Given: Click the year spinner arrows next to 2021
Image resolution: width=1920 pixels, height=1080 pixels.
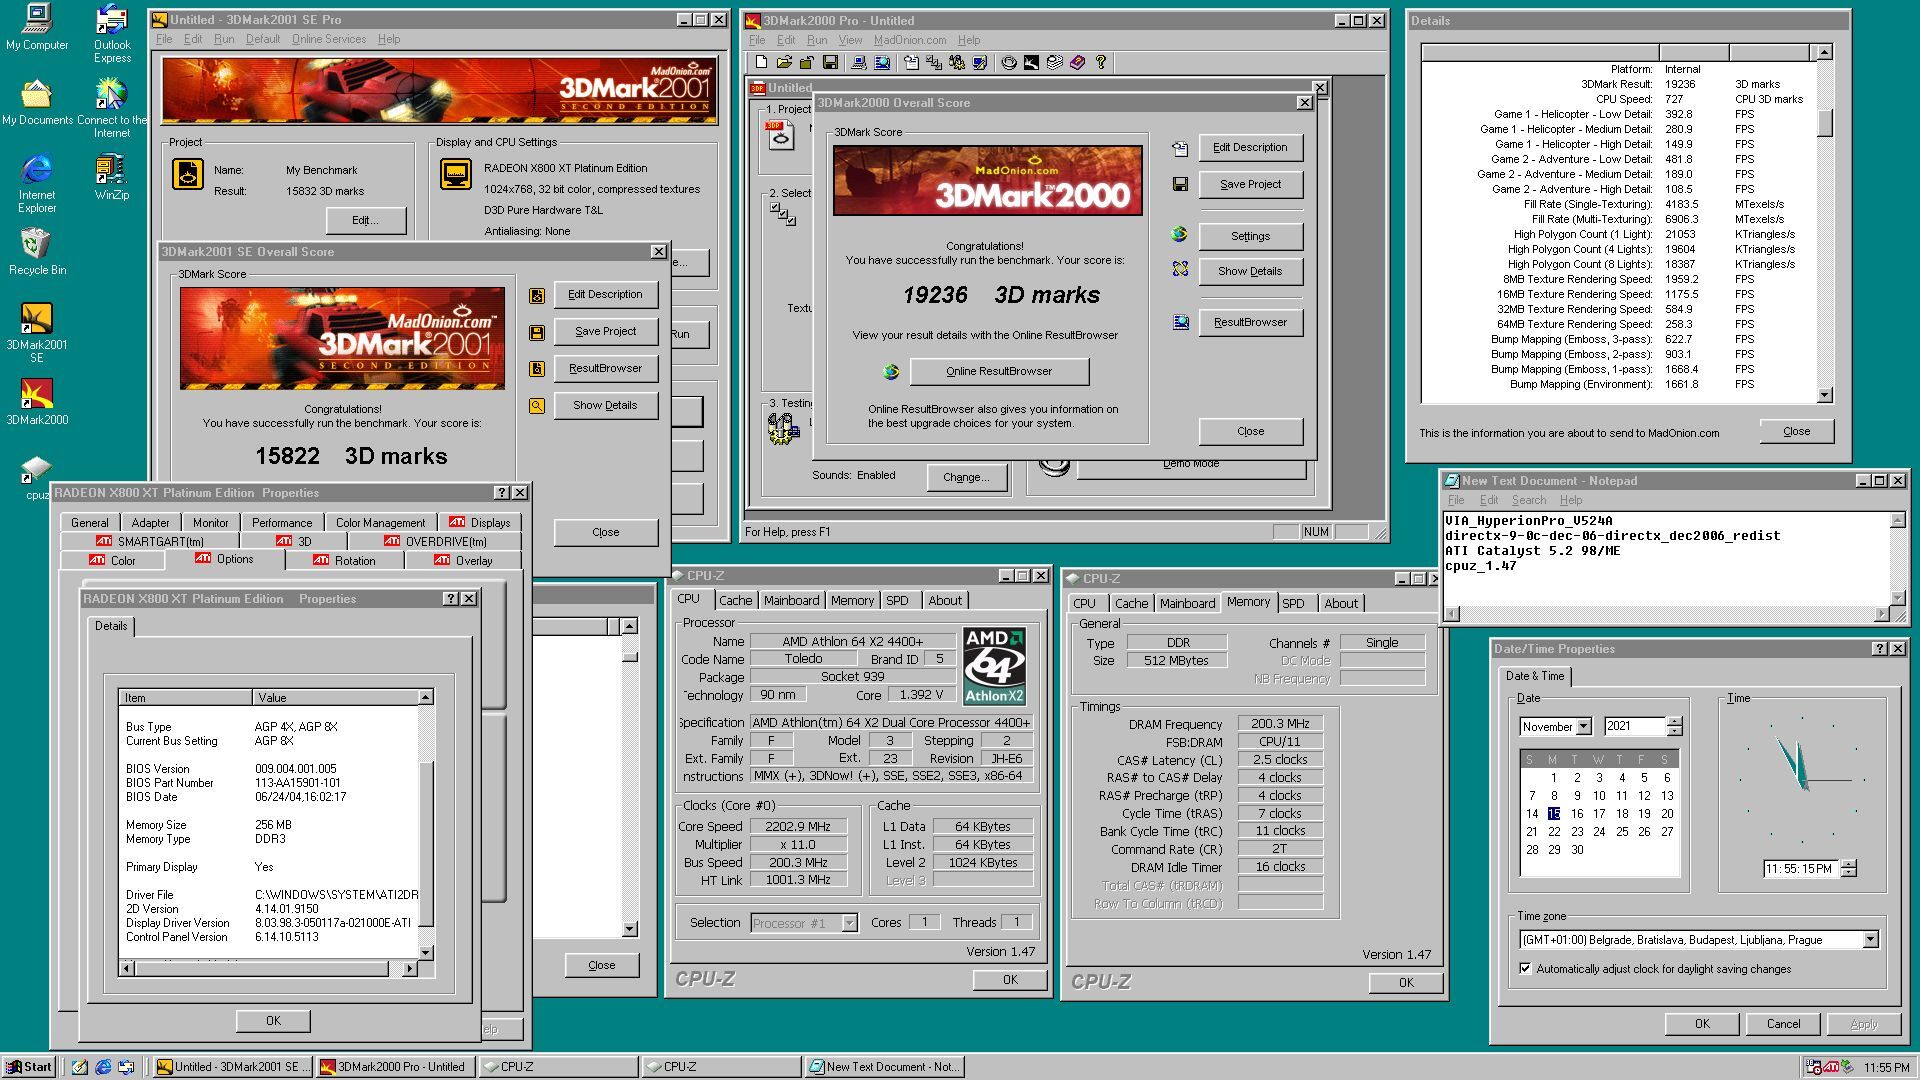Looking at the screenshot, I should [1675, 726].
